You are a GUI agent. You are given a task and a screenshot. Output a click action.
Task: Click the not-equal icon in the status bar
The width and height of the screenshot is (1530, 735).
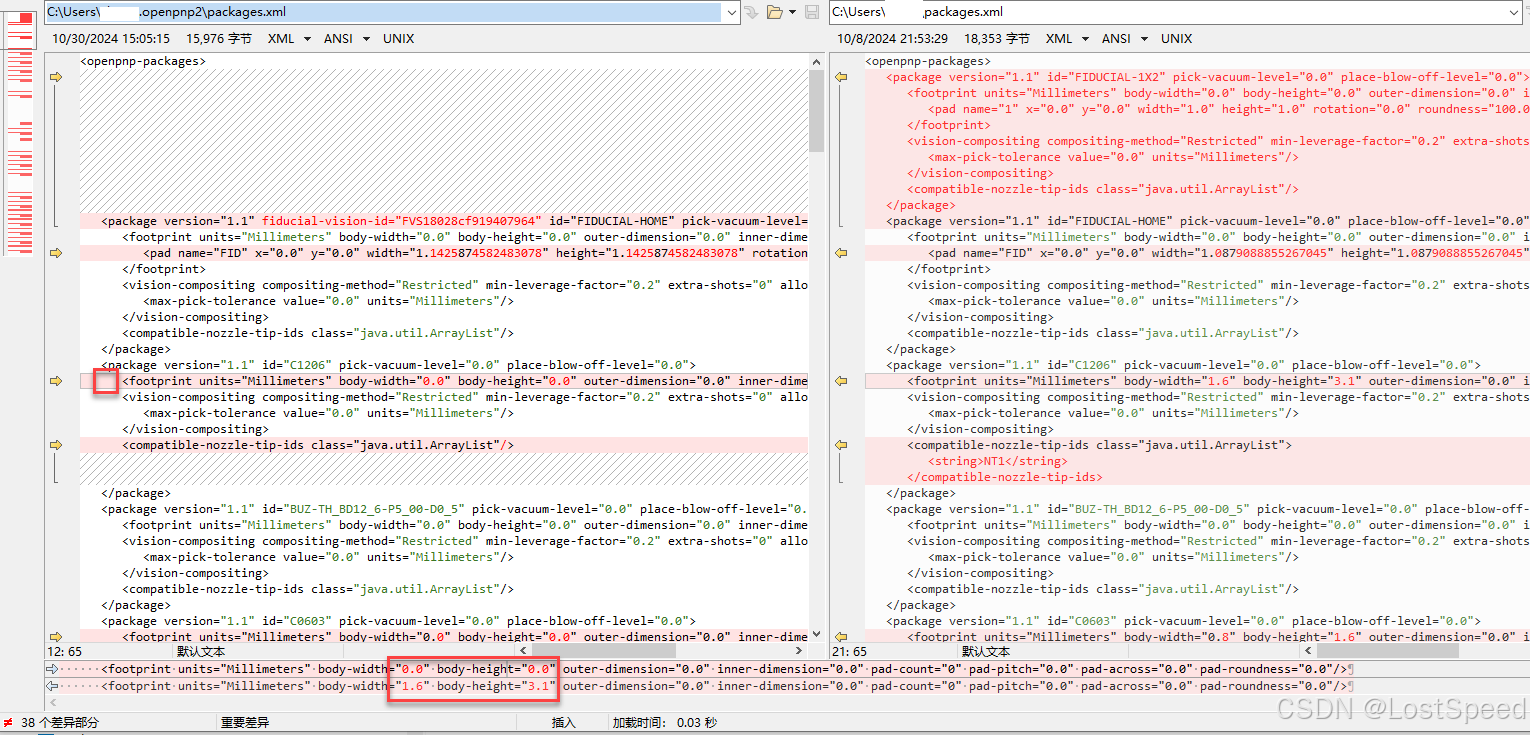(x=9, y=722)
